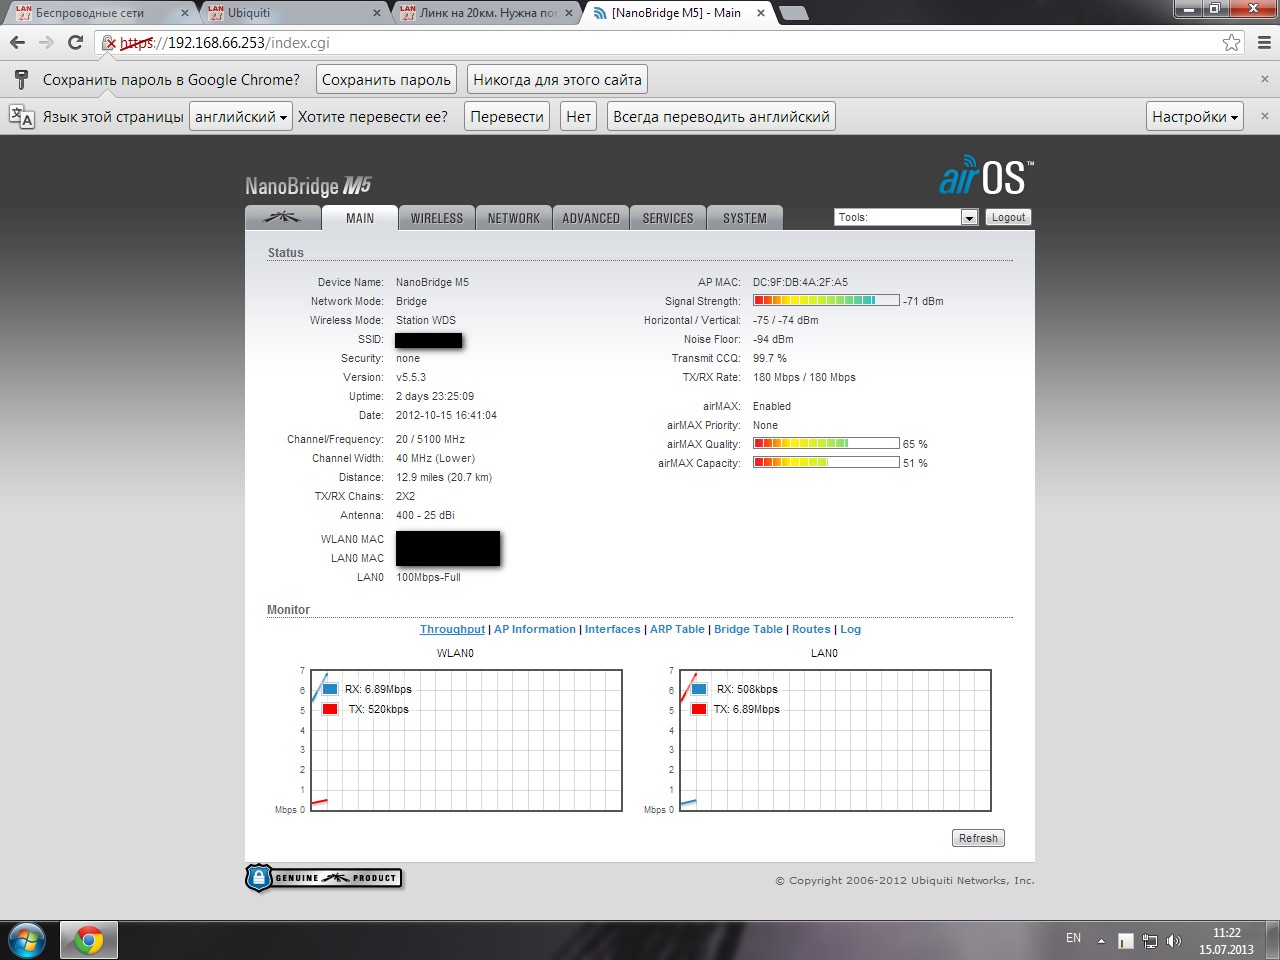The image size is (1280, 960).
Task: Select the ADVANCED tab
Action: [591, 218]
